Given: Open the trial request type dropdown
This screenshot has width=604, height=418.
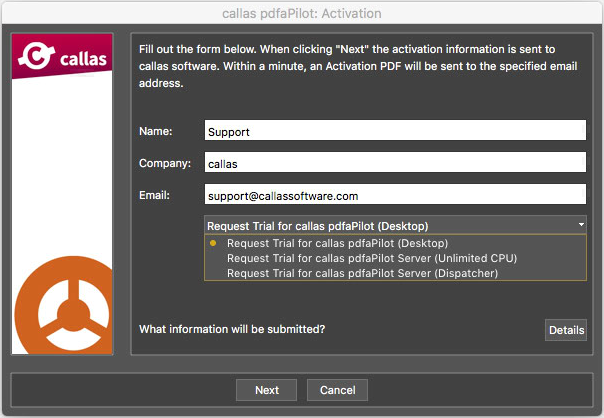Looking at the screenshot, I should [395, 225].
